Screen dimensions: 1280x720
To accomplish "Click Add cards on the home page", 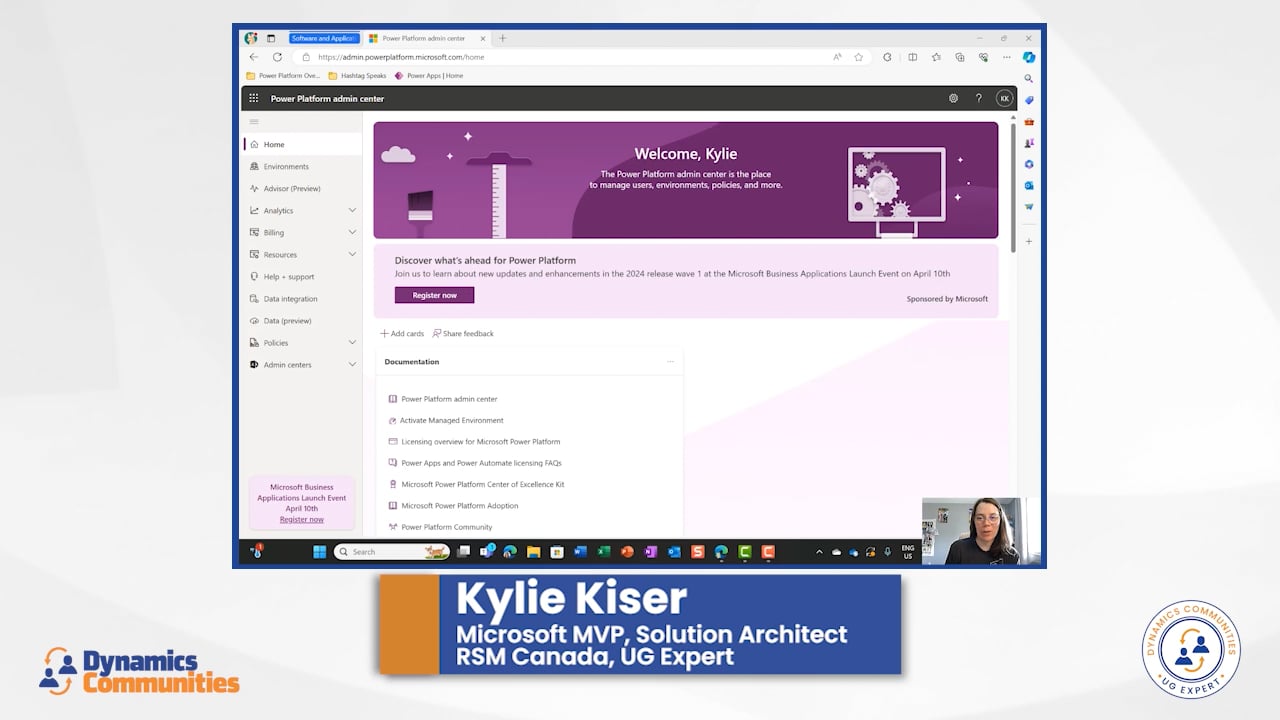I will click(402, 334).
